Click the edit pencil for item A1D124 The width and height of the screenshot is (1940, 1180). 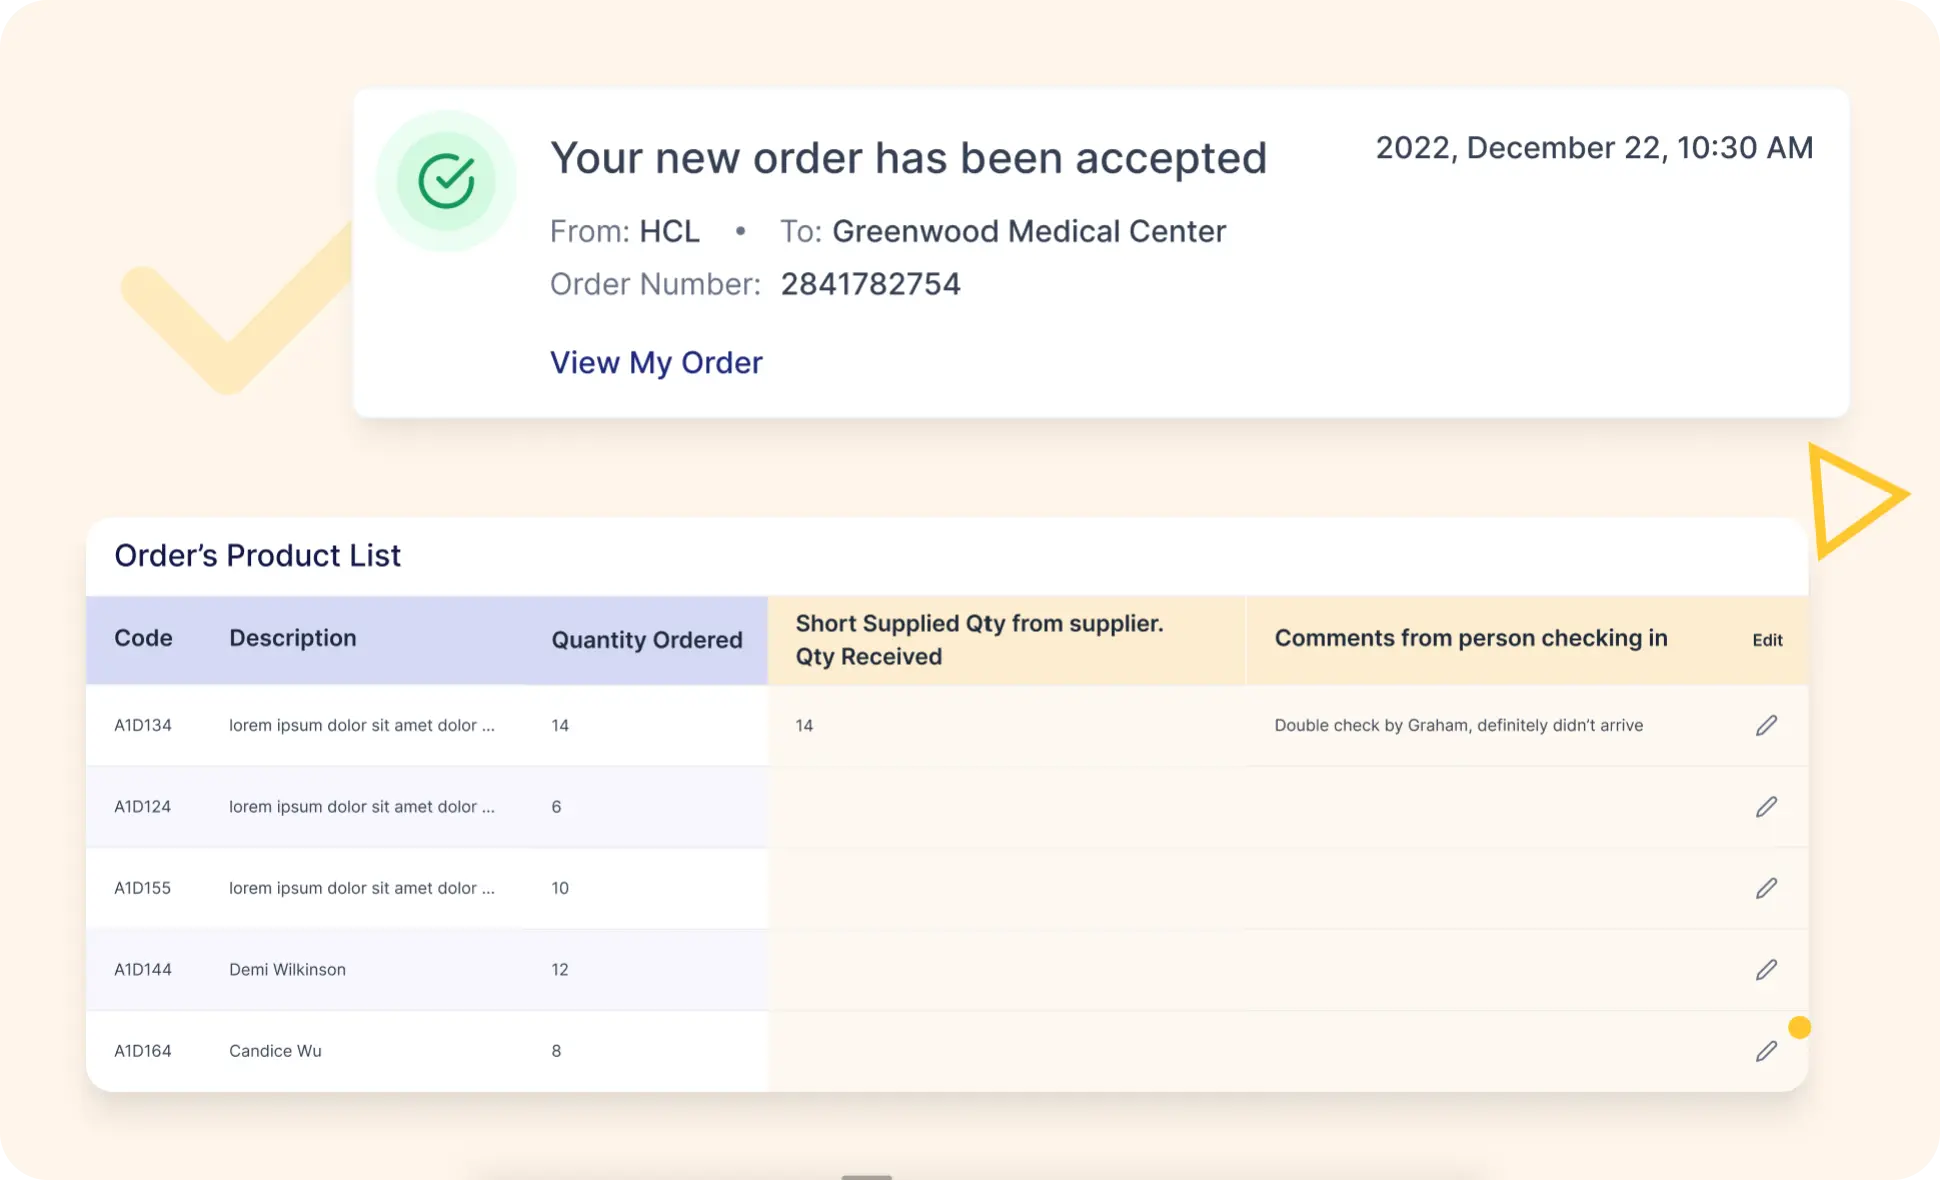coord(1766,806)
